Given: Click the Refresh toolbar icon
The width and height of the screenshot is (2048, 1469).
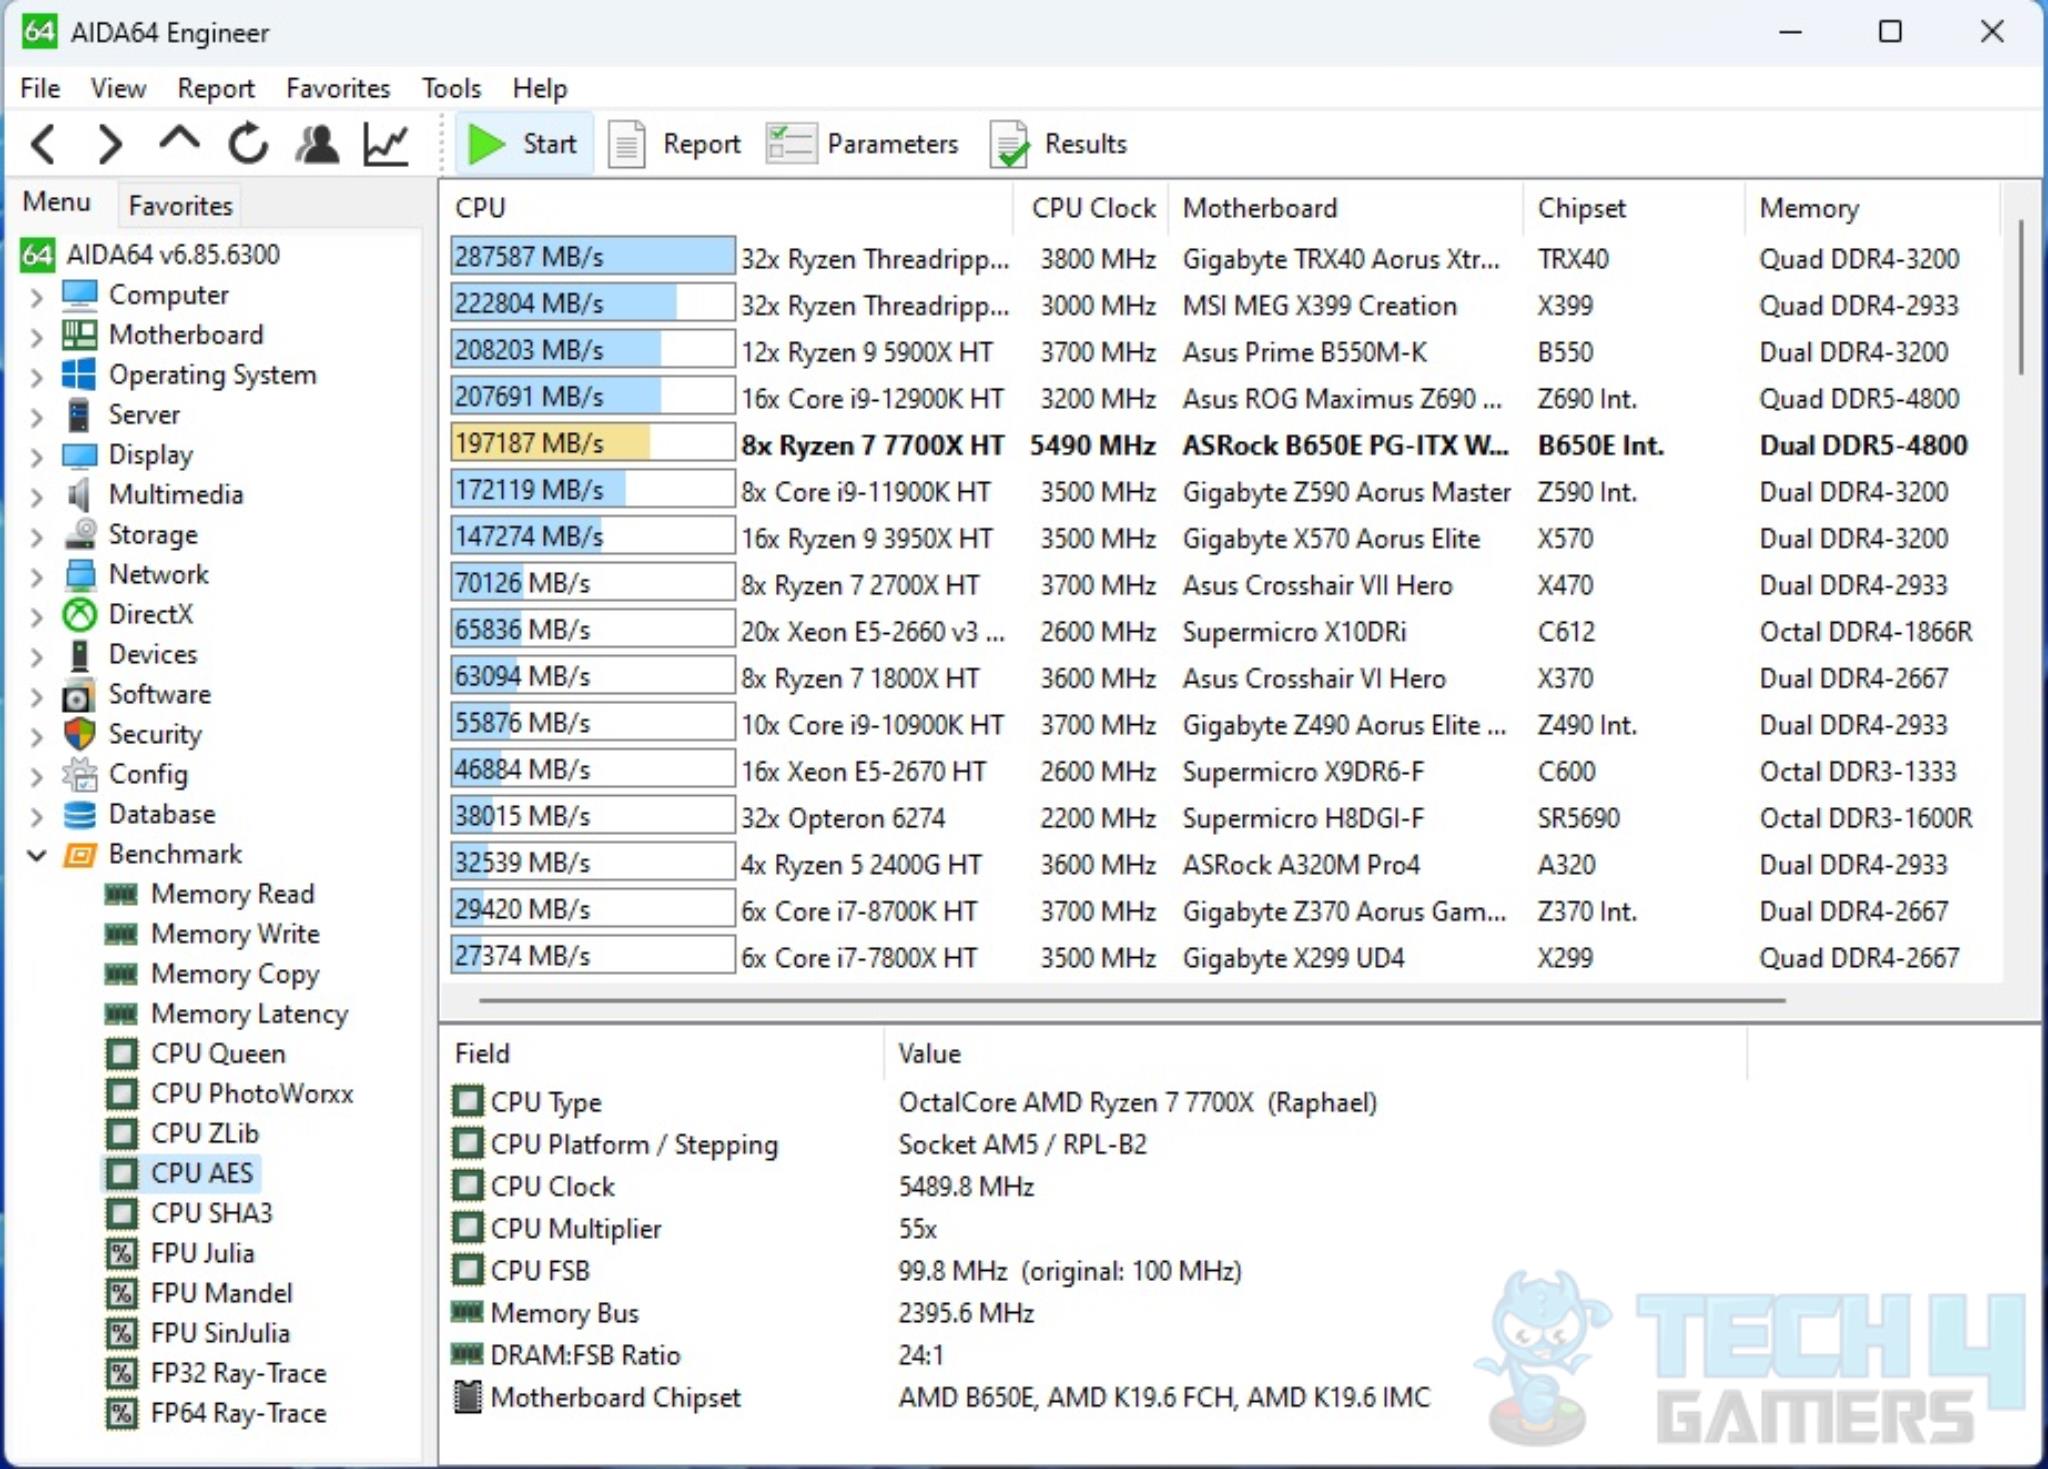Looking at the screenshot, I should [248, 144].
